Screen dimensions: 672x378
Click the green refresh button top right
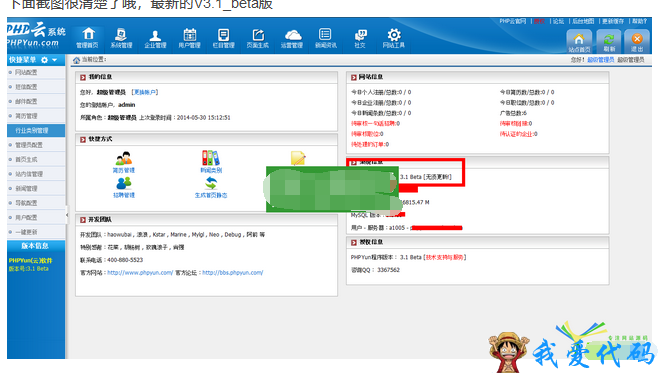coord(609,41)
